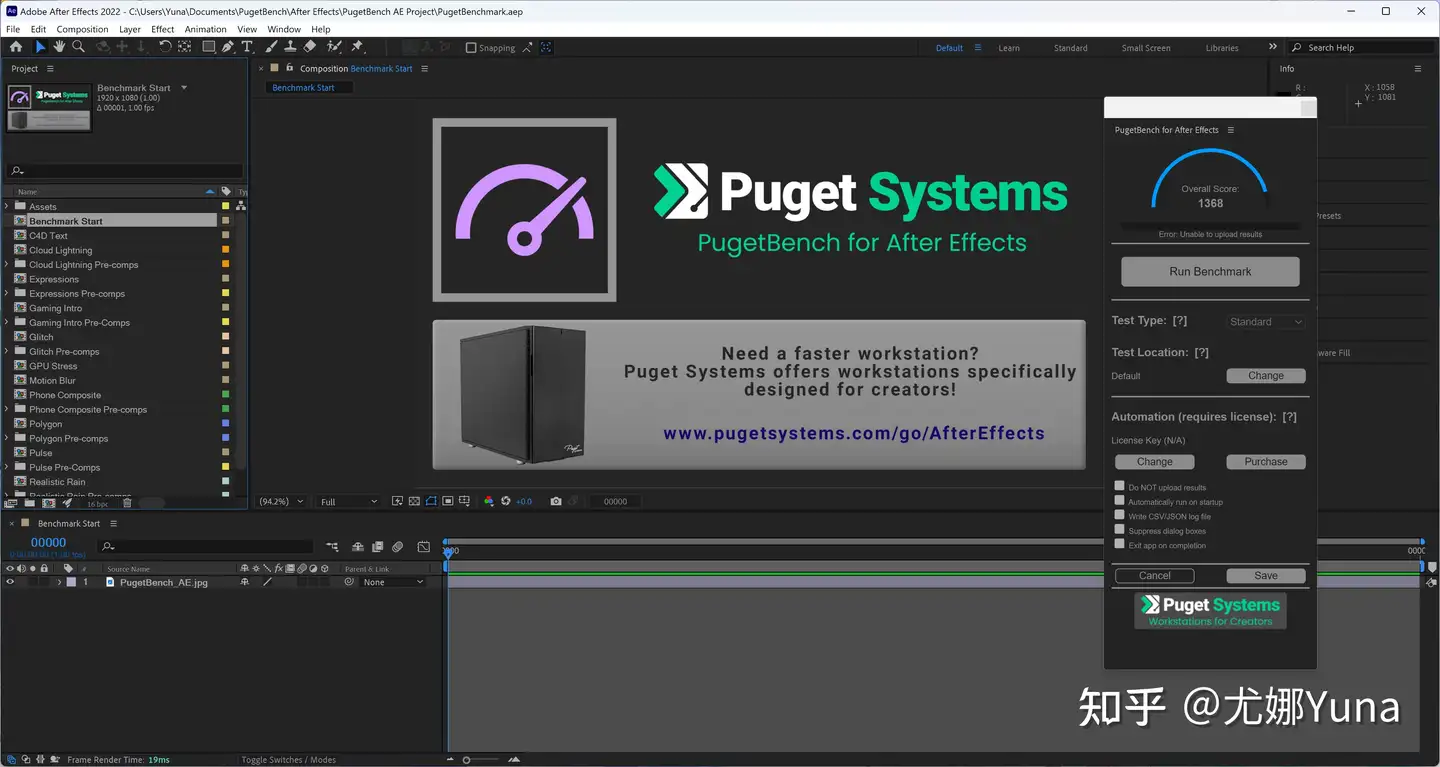Click the graph editor icon in timeline

click(x=424, y=547)
